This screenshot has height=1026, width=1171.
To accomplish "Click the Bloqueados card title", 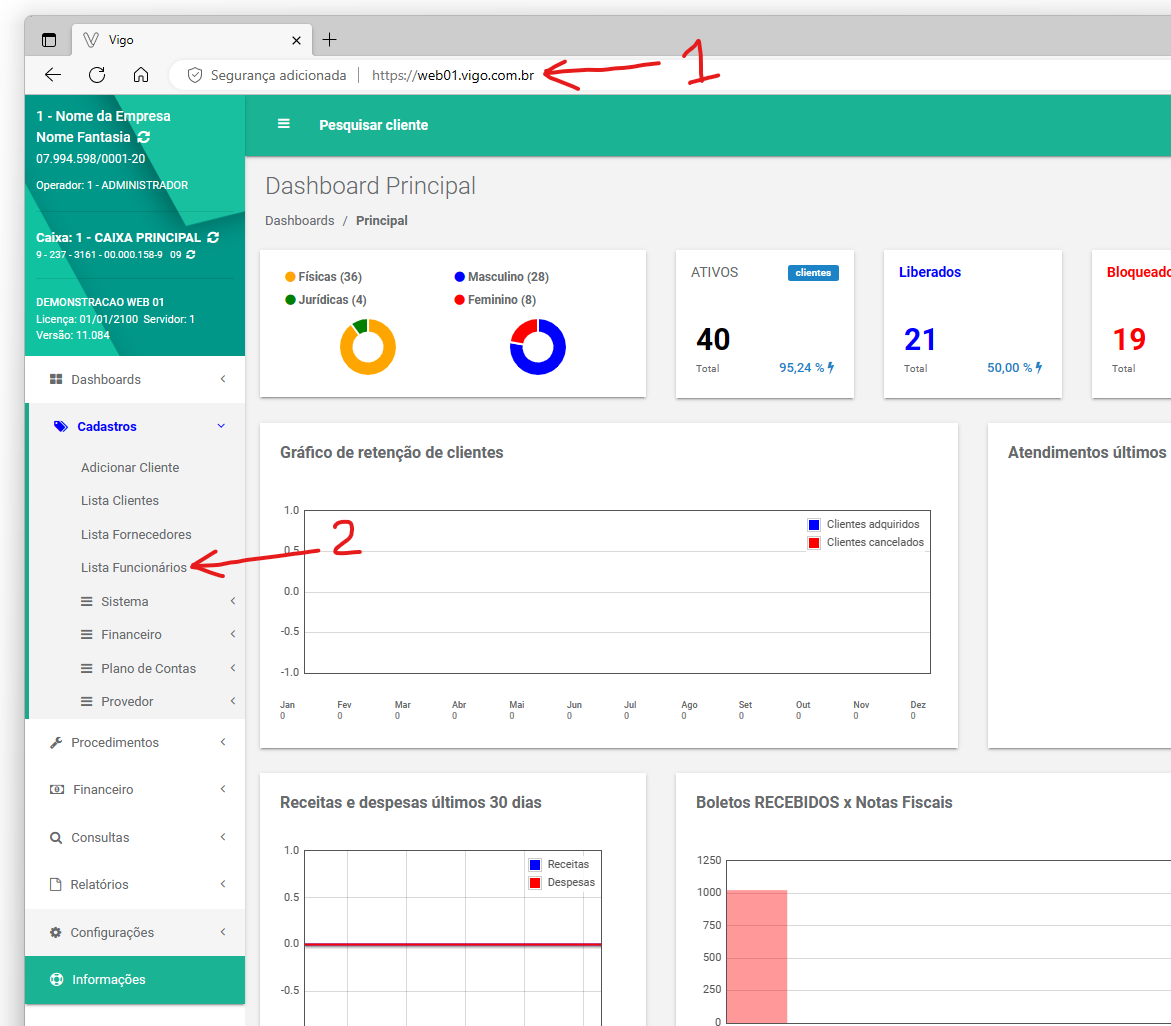I will 1138,272.
